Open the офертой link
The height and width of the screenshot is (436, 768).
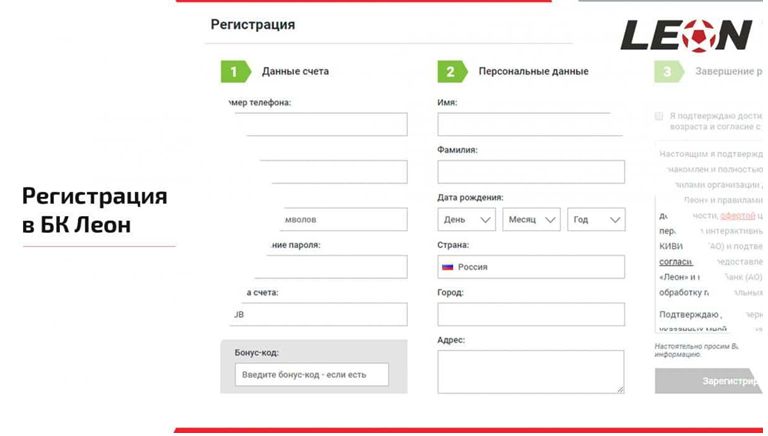point(738,216)
